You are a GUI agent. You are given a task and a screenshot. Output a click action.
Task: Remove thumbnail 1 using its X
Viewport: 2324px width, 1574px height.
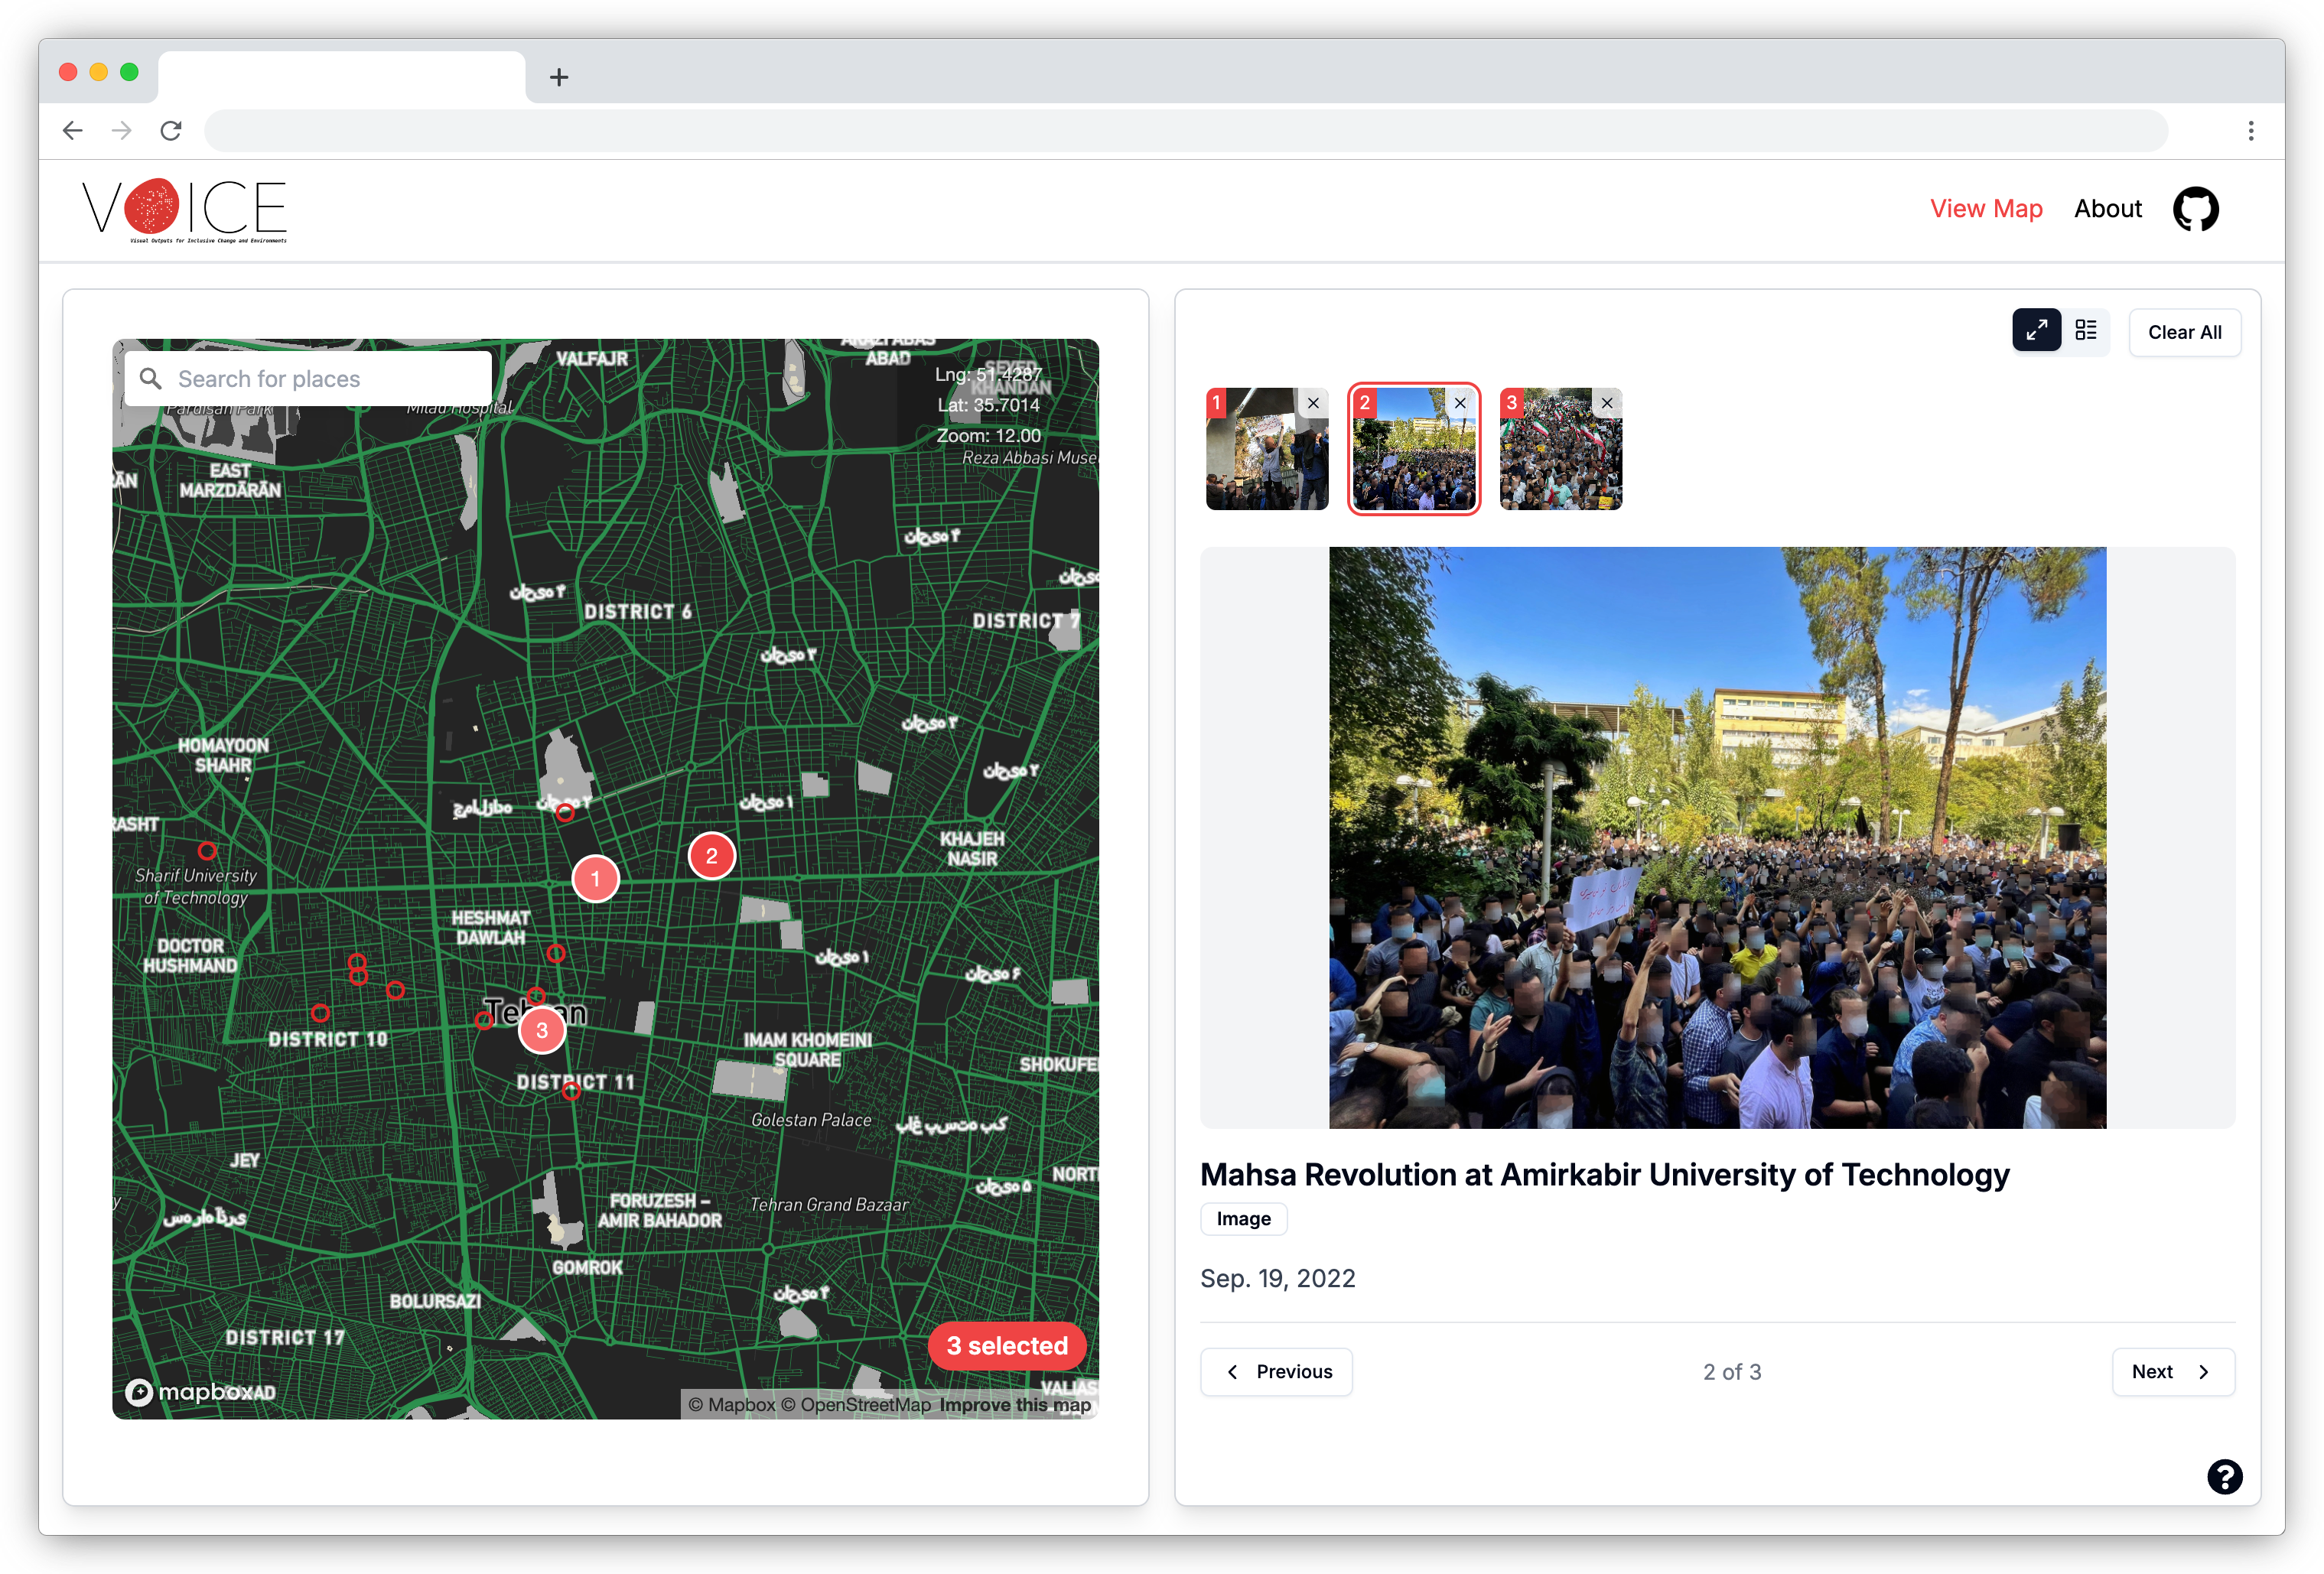coord(1313,403)
